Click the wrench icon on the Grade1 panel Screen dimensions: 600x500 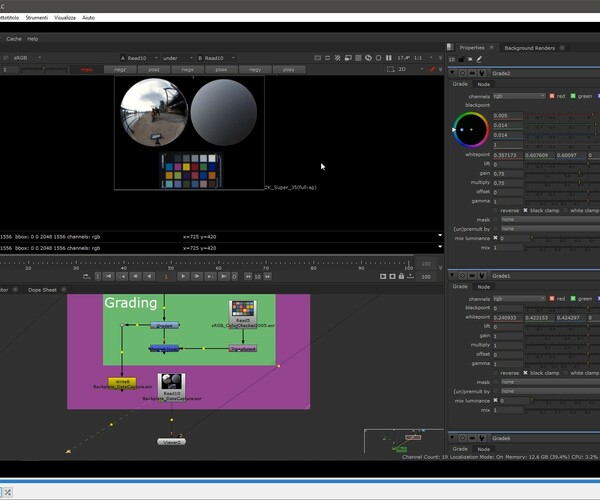tap(482, 275)
